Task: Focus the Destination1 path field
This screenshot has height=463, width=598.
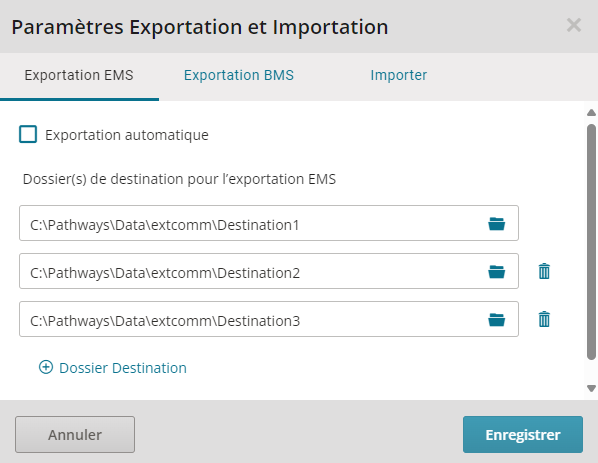Action: tap(269, 223)
